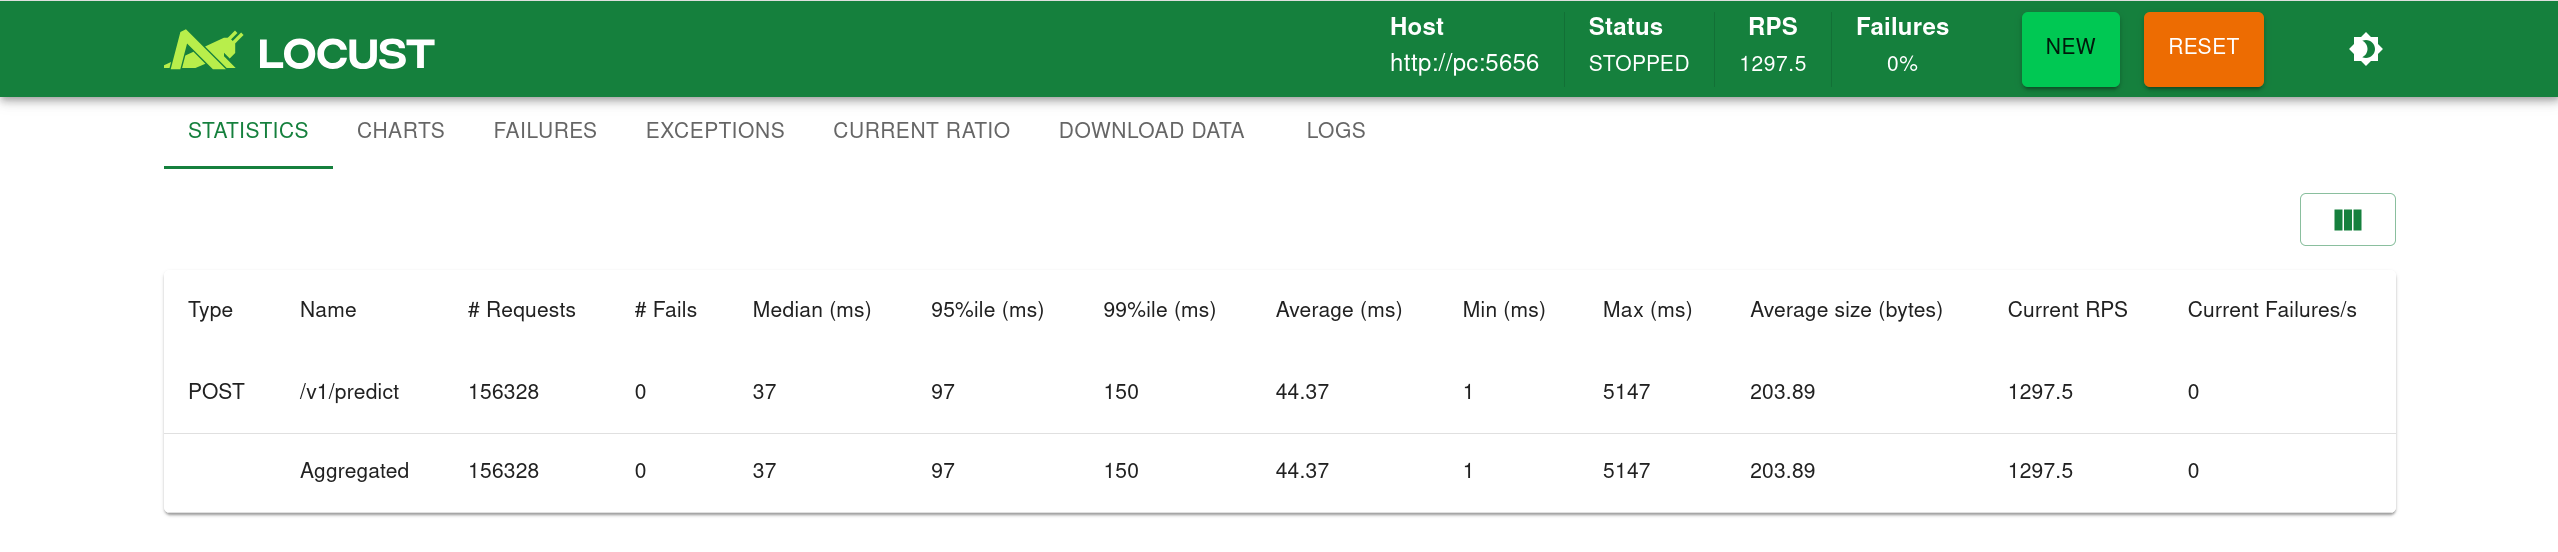Click the header RPS value 1297.5
Screen dimensions: 2558x552
tap(1772, 64)
